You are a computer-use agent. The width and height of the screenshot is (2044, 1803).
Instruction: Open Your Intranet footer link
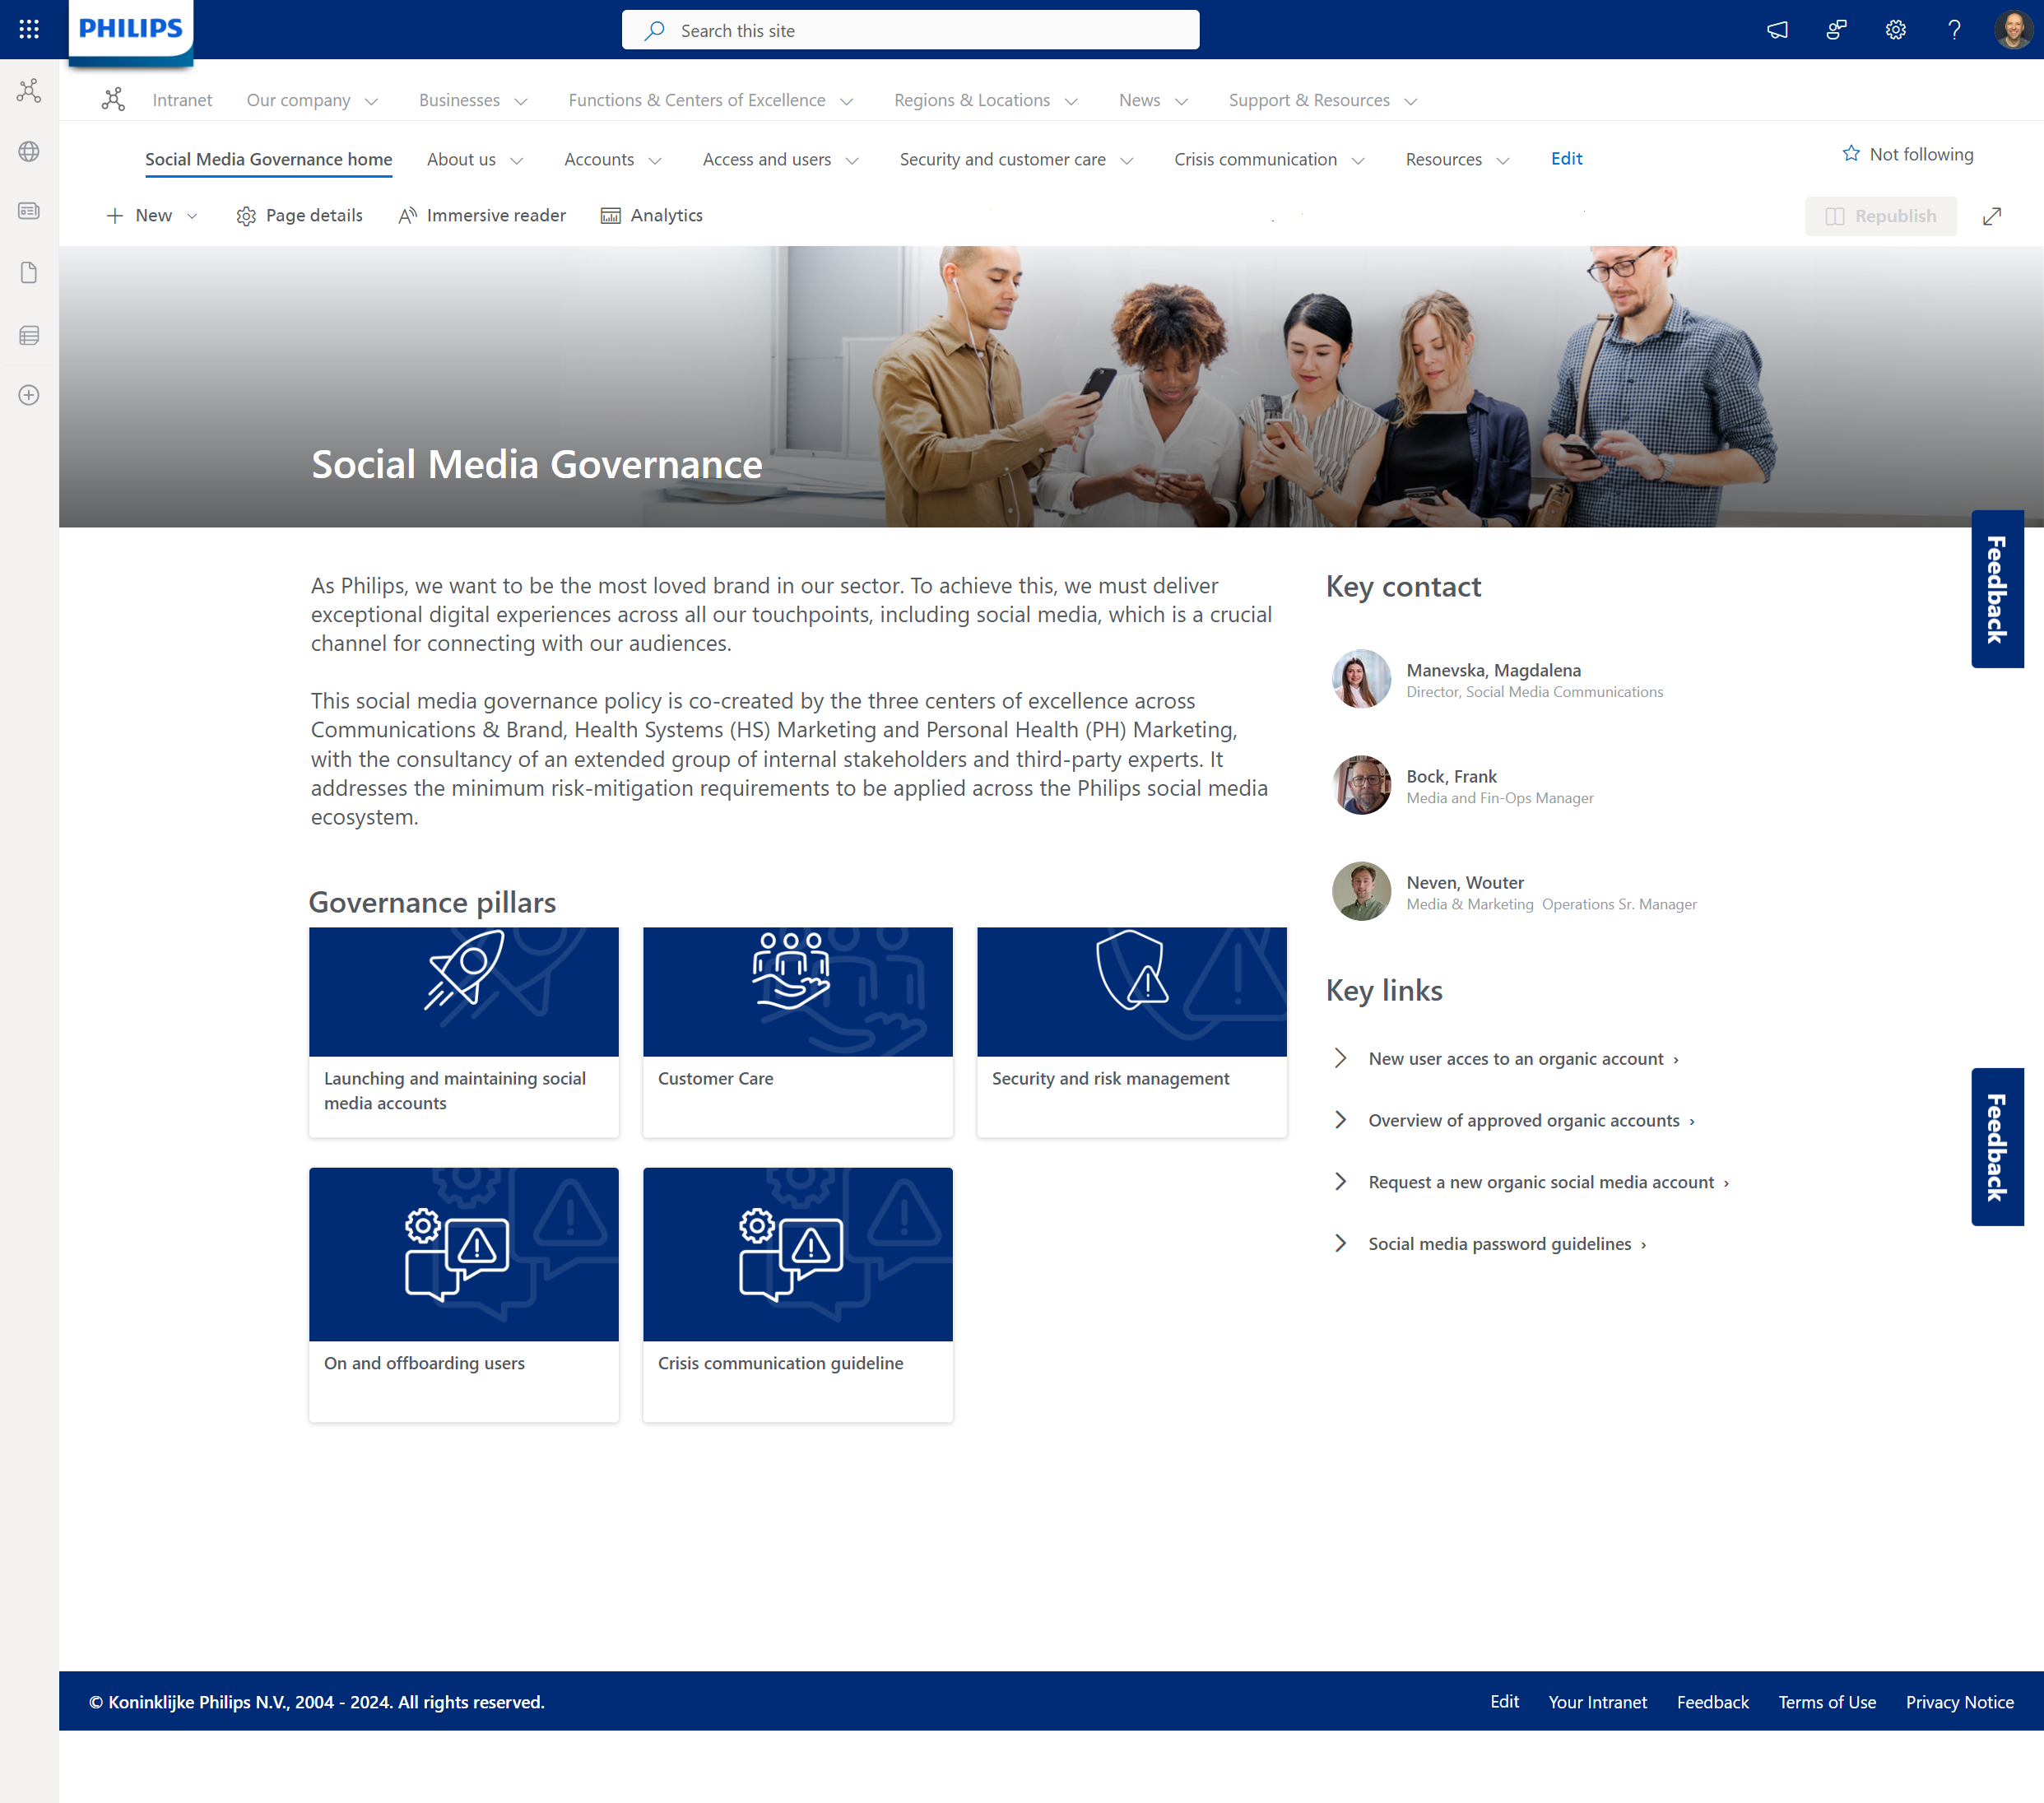1597,1702
